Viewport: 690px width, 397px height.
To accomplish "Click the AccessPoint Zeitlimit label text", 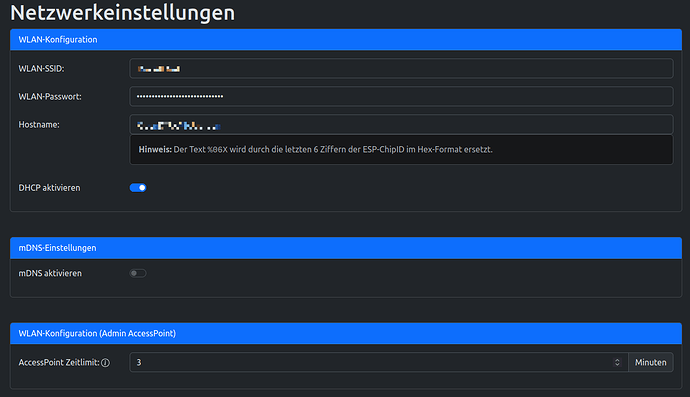I will (x=59, y=363).
